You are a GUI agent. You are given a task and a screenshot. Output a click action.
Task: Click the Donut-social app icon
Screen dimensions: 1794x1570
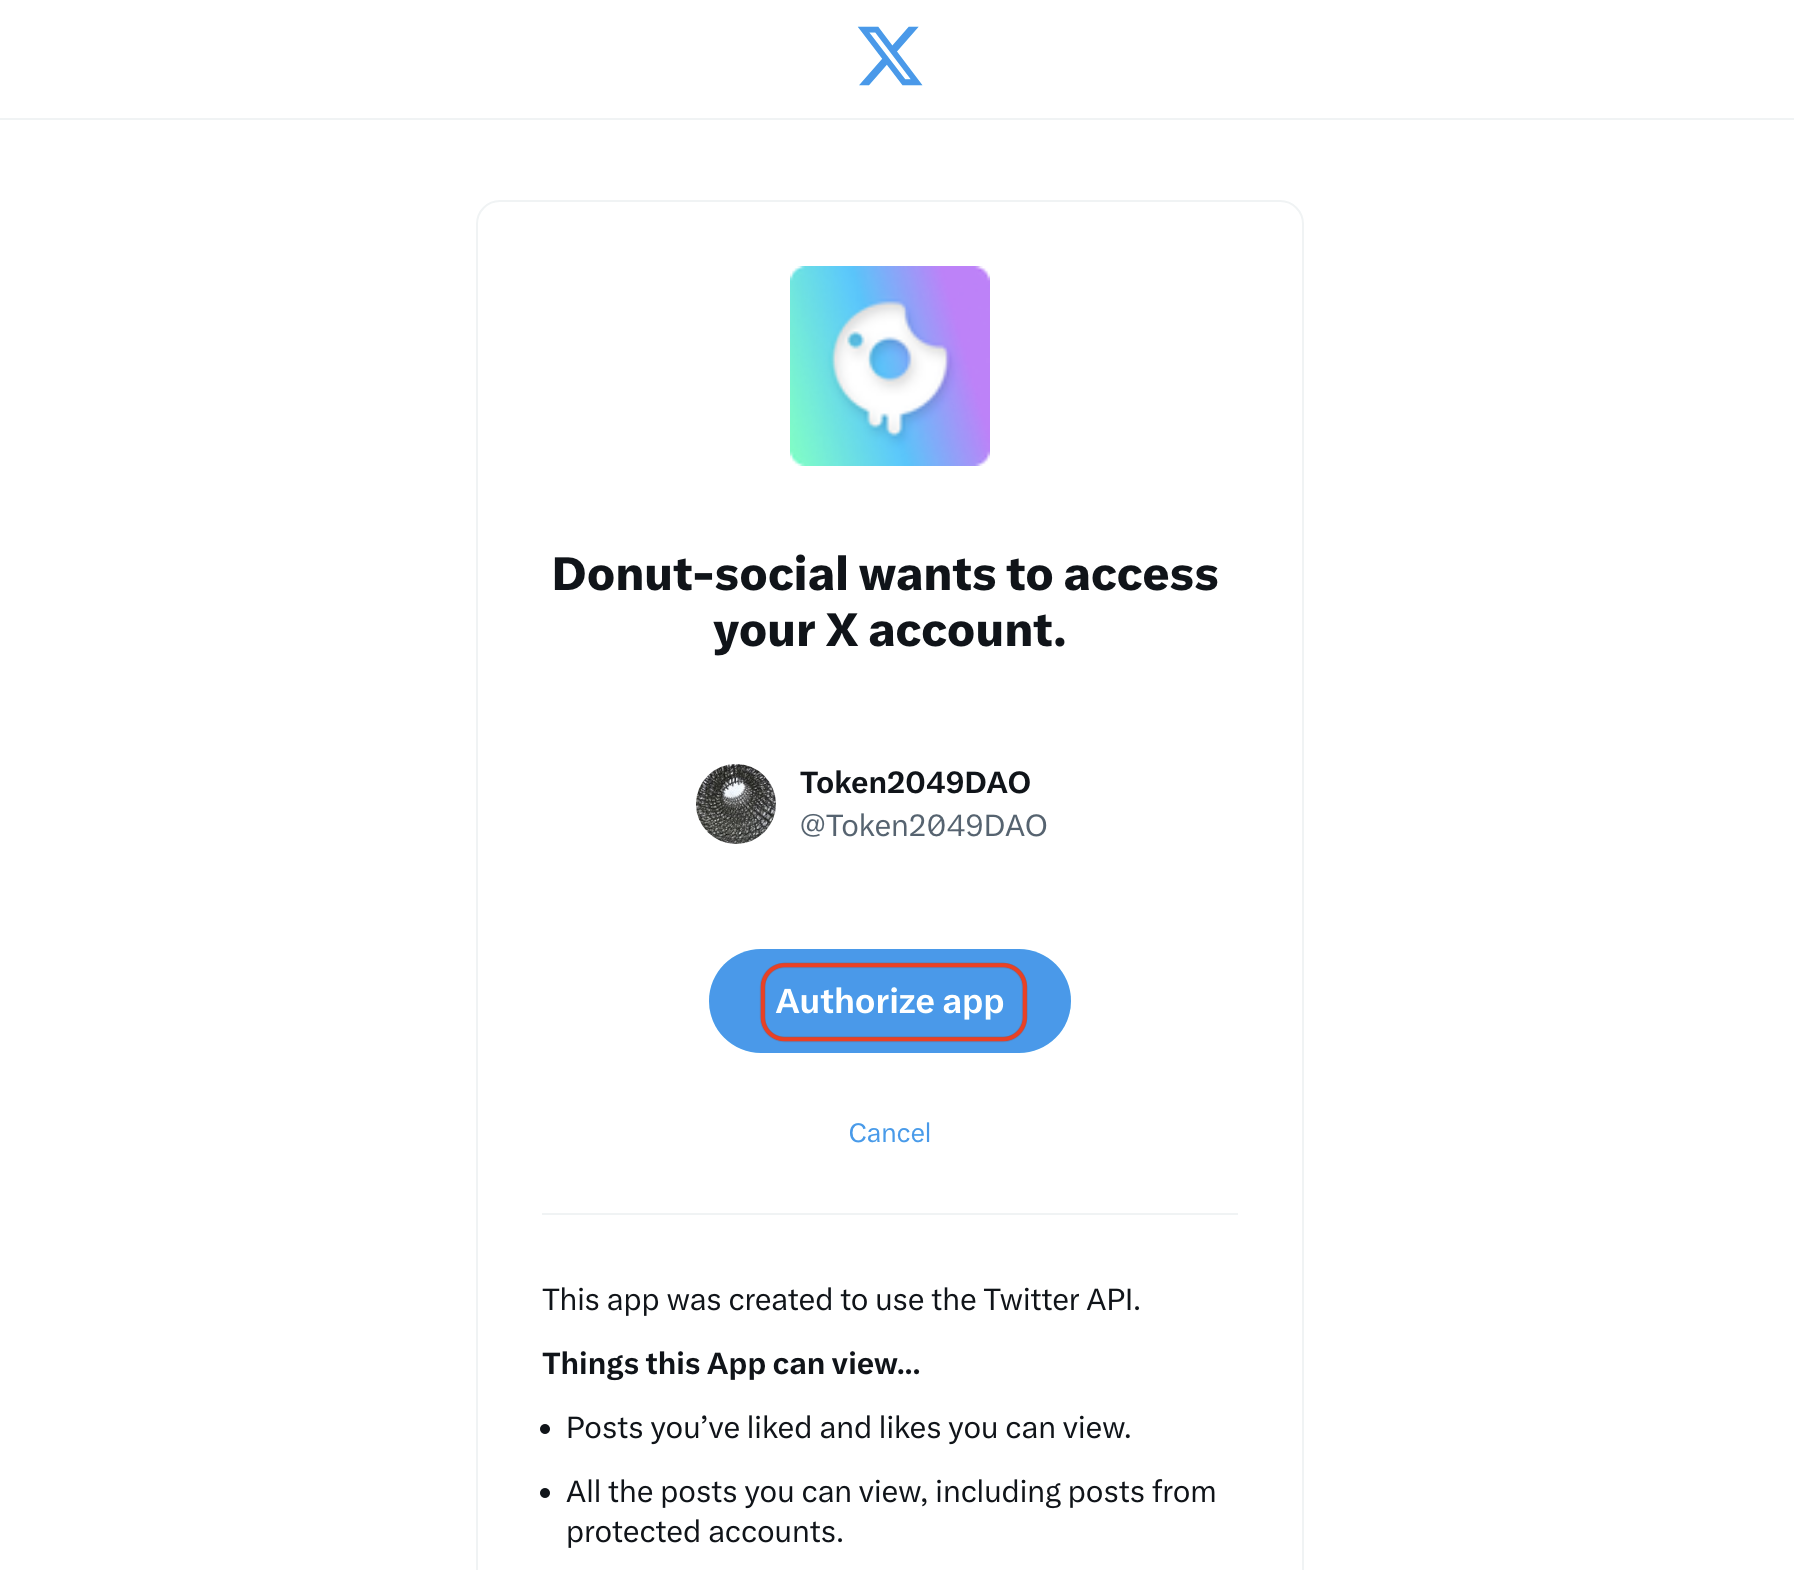click(x=889, y=366)
